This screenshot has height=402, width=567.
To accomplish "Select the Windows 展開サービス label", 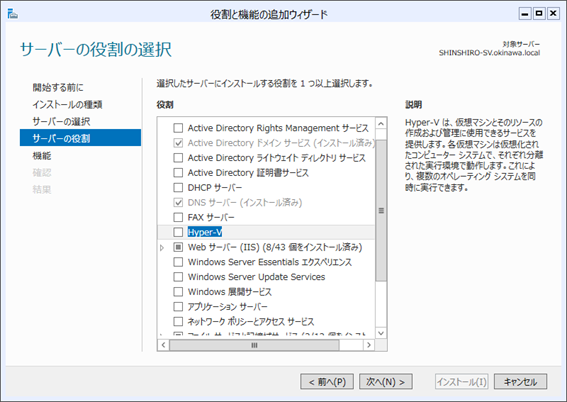I will point(230,292).
